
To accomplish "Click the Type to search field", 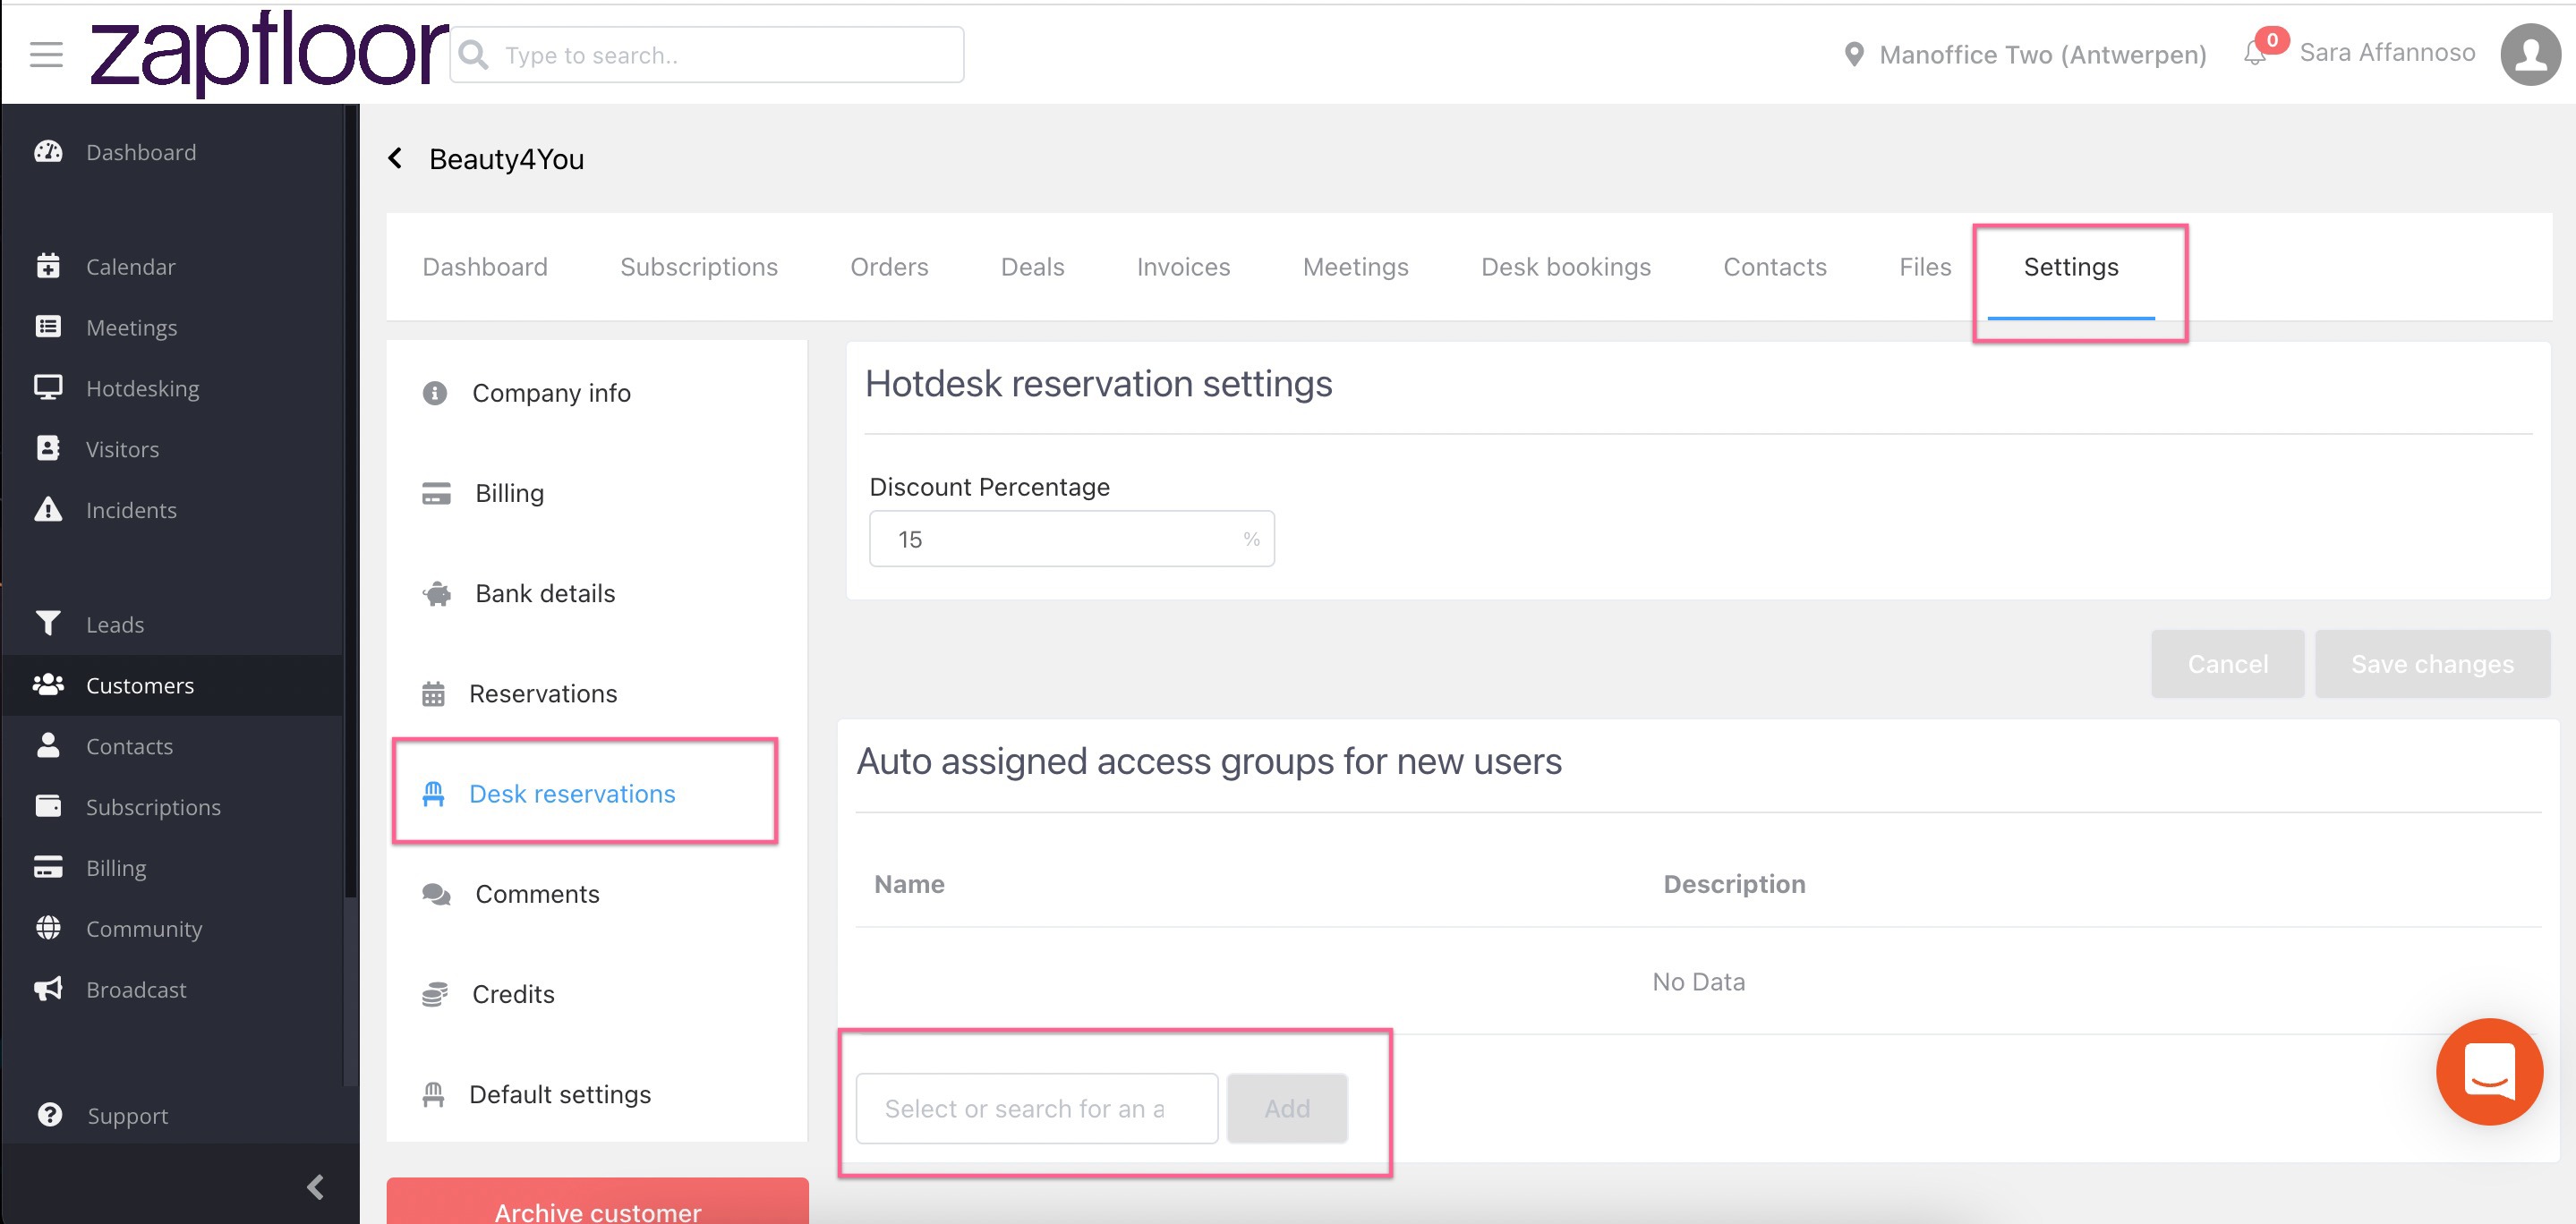I will 707,55.
